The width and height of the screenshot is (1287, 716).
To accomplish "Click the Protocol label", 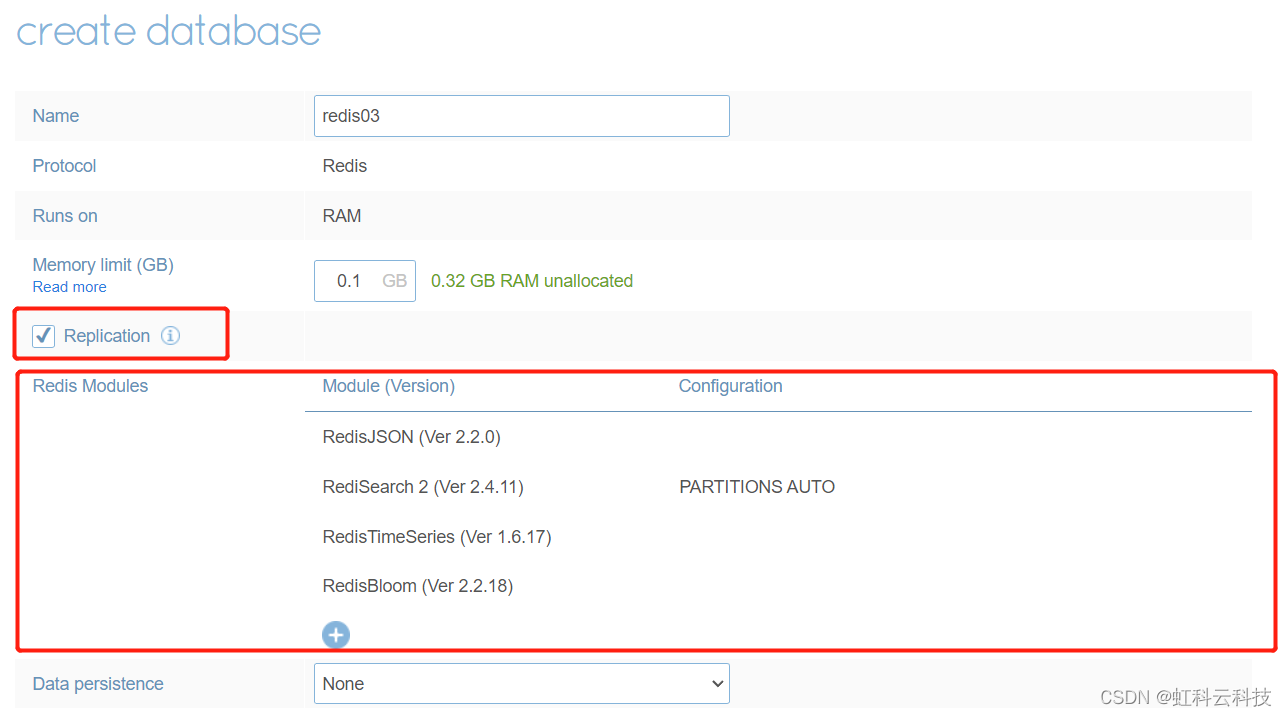I will 64,166.
